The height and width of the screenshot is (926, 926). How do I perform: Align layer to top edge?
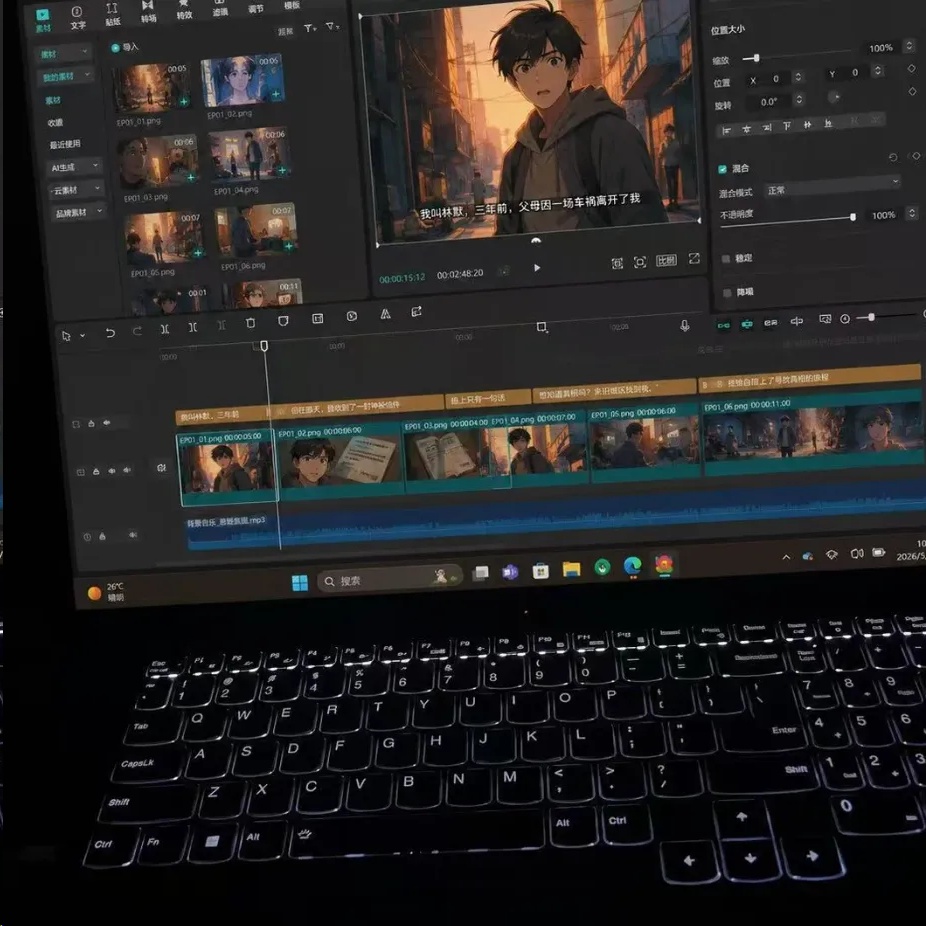pos(787,126)
